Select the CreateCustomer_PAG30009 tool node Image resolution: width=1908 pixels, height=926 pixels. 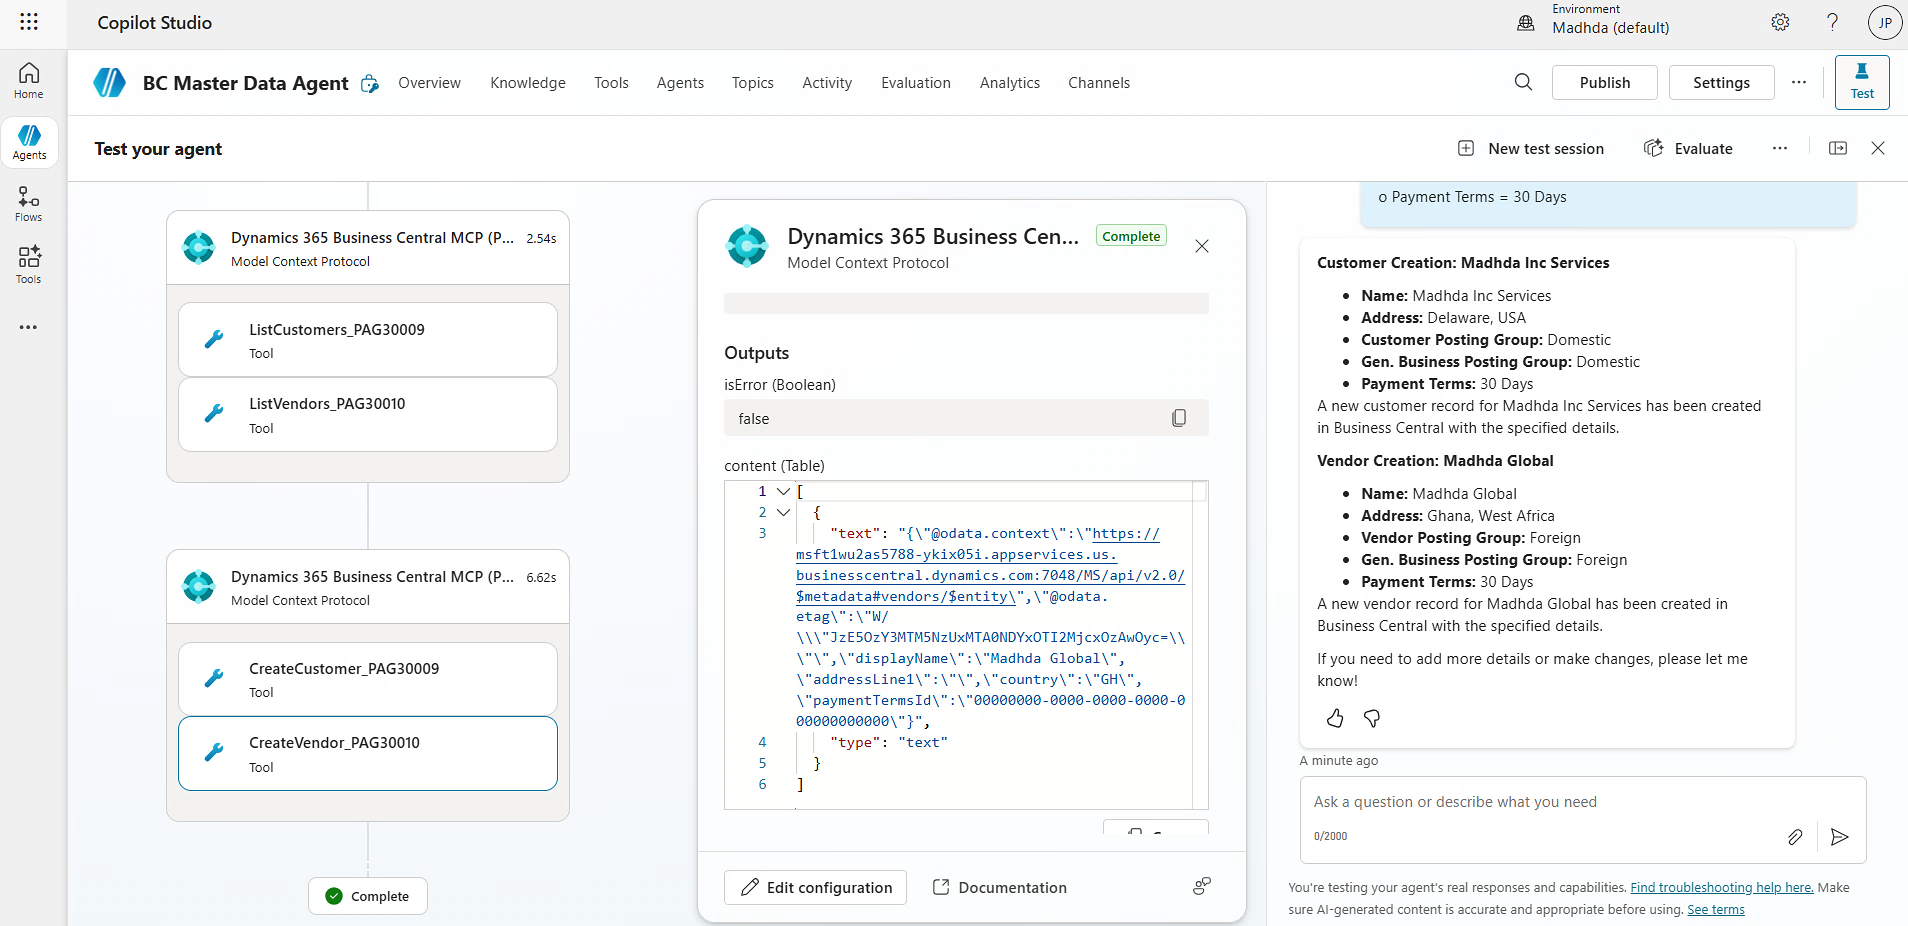tap(368, 679)
